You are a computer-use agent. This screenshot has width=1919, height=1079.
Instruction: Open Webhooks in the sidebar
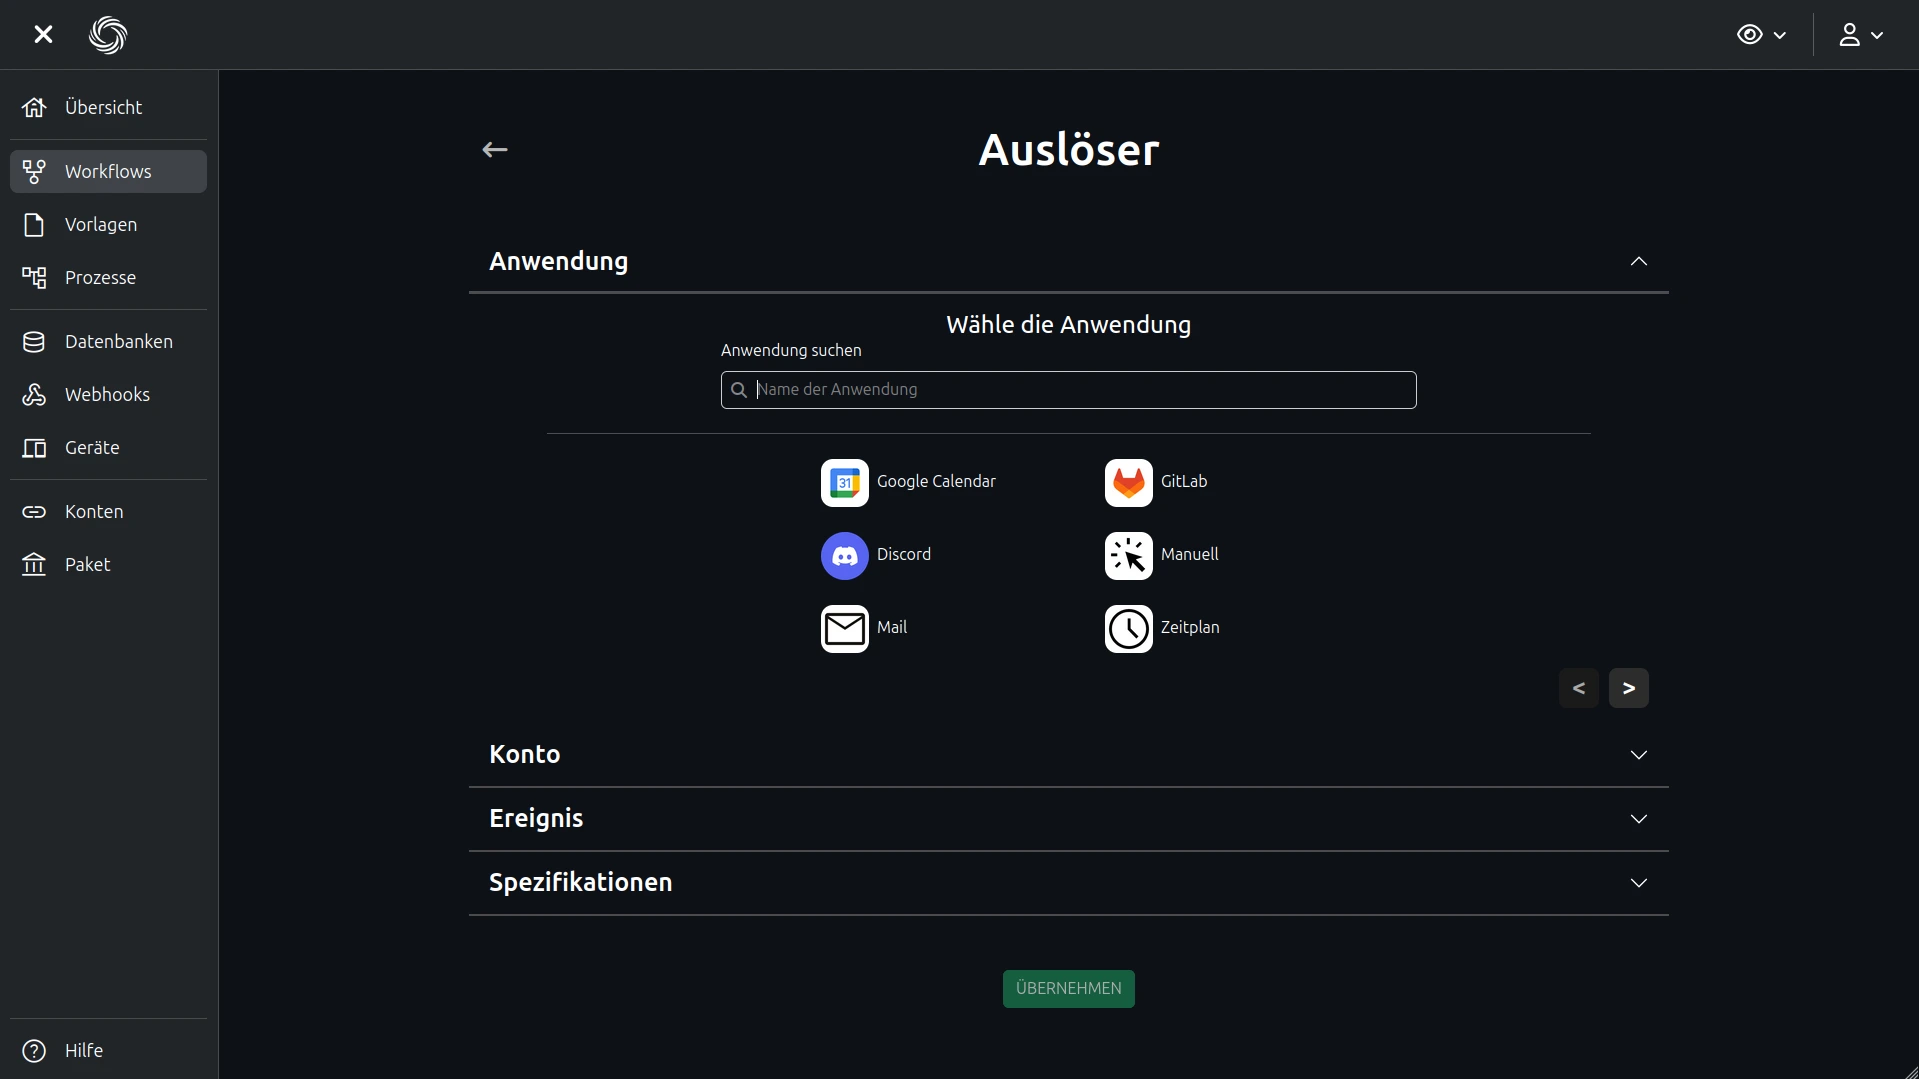point(107,395)
